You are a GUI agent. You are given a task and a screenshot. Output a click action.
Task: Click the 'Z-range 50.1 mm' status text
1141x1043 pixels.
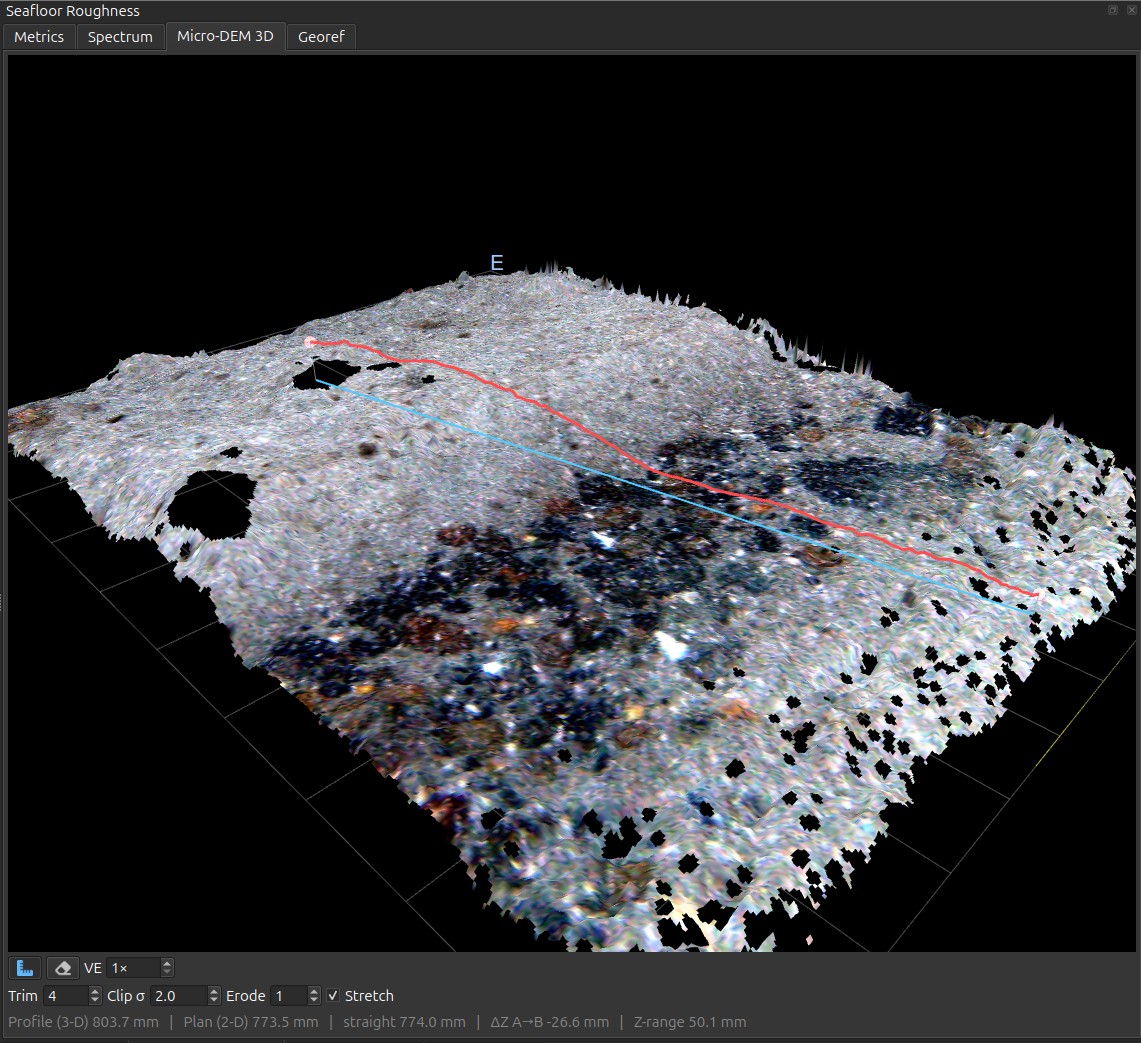pyautogui.click(x=690, y=1022)
